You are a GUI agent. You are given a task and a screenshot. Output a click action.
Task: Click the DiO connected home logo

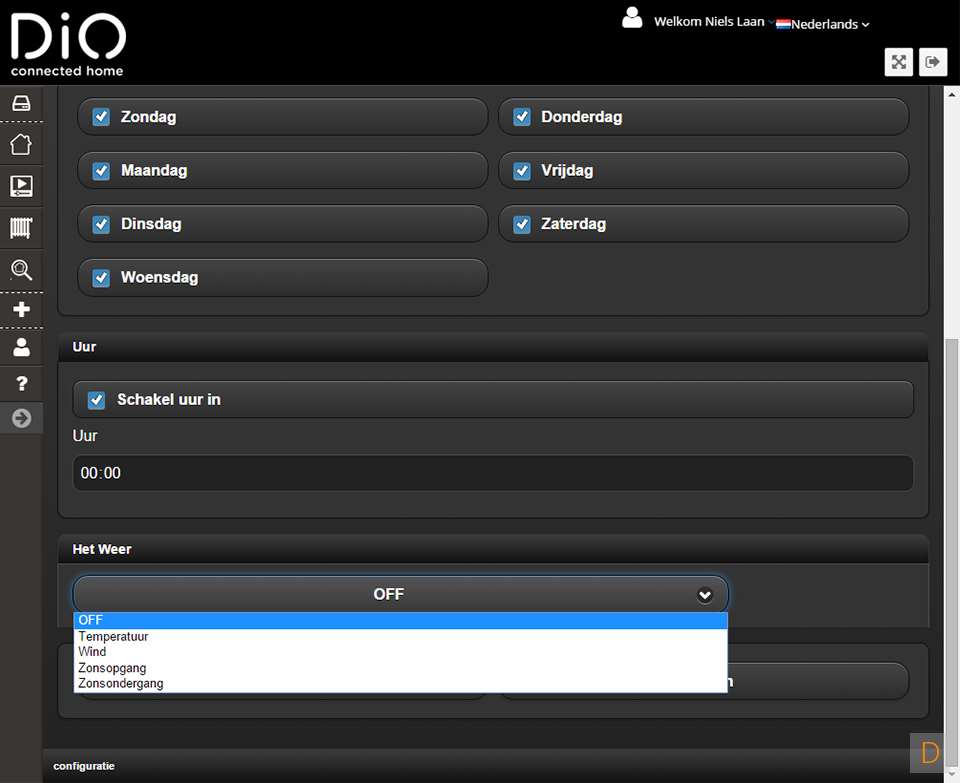coord(68,45)
